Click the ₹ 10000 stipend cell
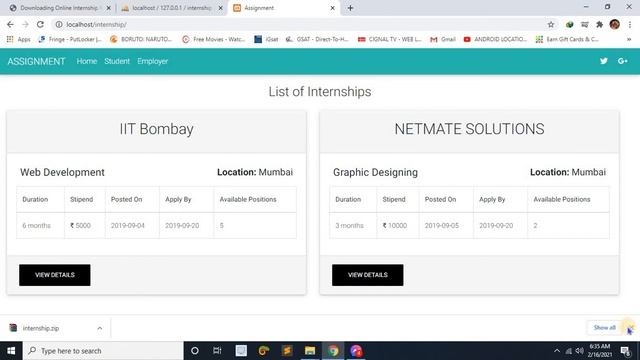This screenshot has width=640, height=360. pos(398,225)
